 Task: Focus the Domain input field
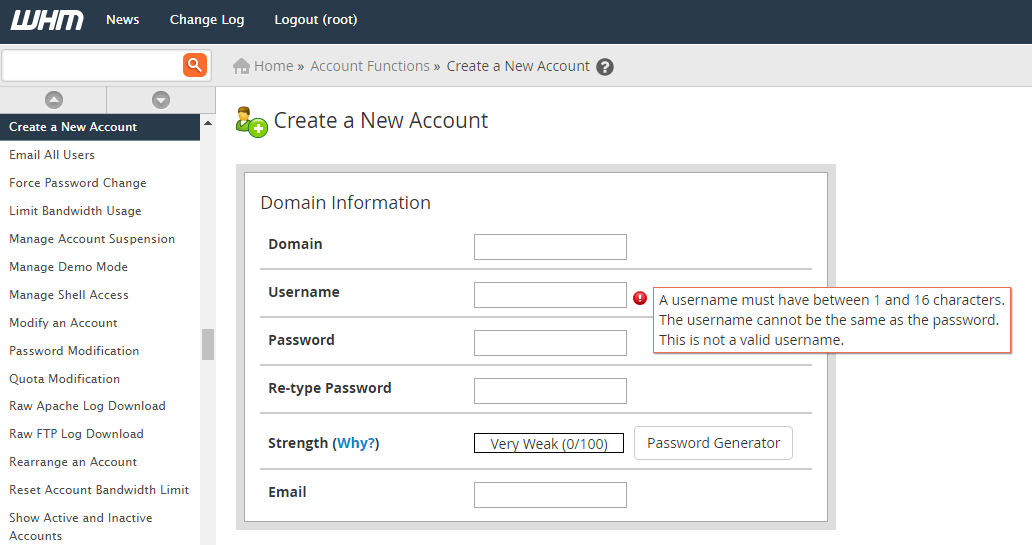(550, 247)
